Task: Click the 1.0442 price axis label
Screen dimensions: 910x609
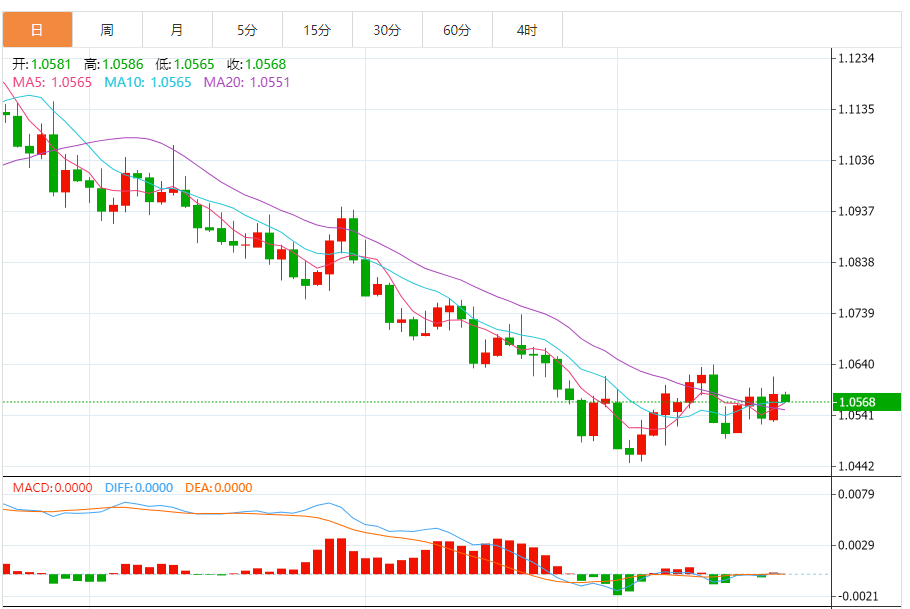Action: click(856, 466)
